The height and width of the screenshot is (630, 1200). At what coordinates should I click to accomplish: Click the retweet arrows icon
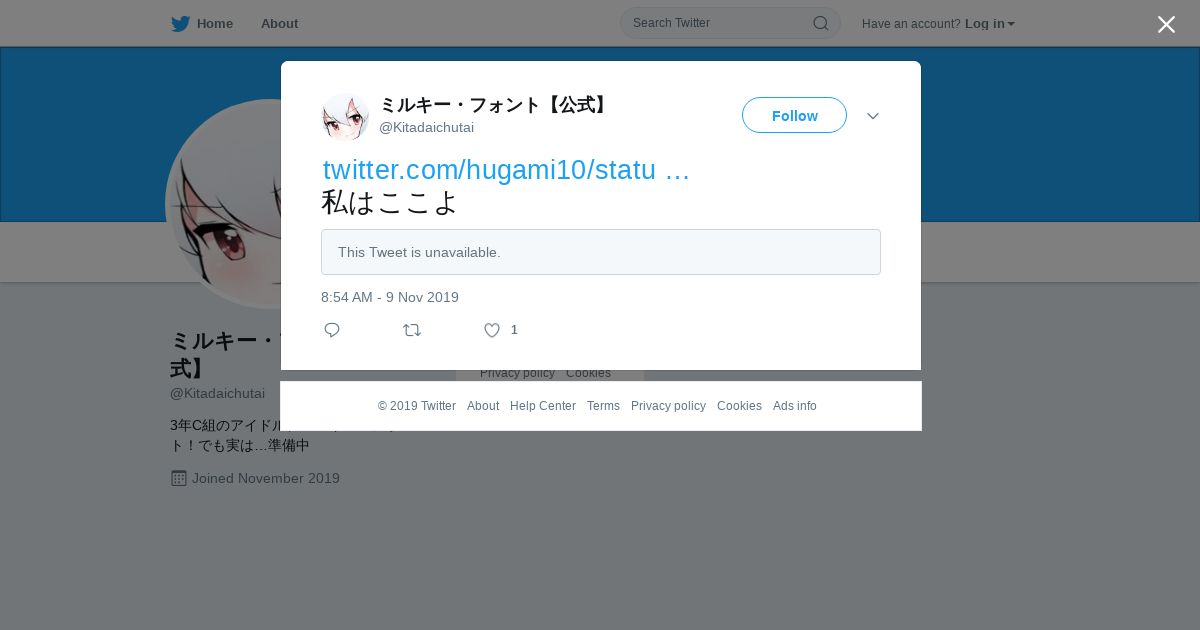[412, 330]
